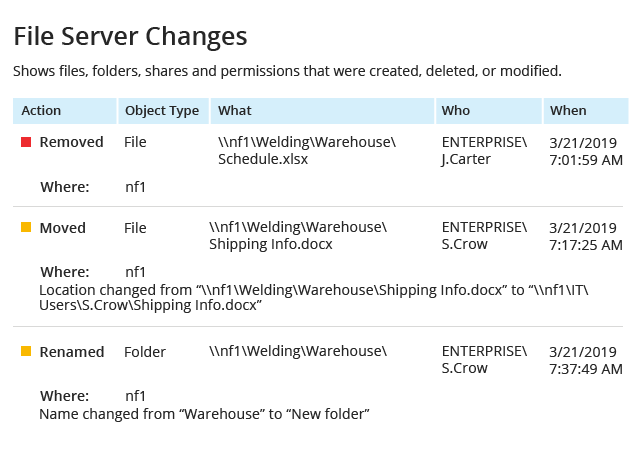Click the Renamed action label

[72, 352]
